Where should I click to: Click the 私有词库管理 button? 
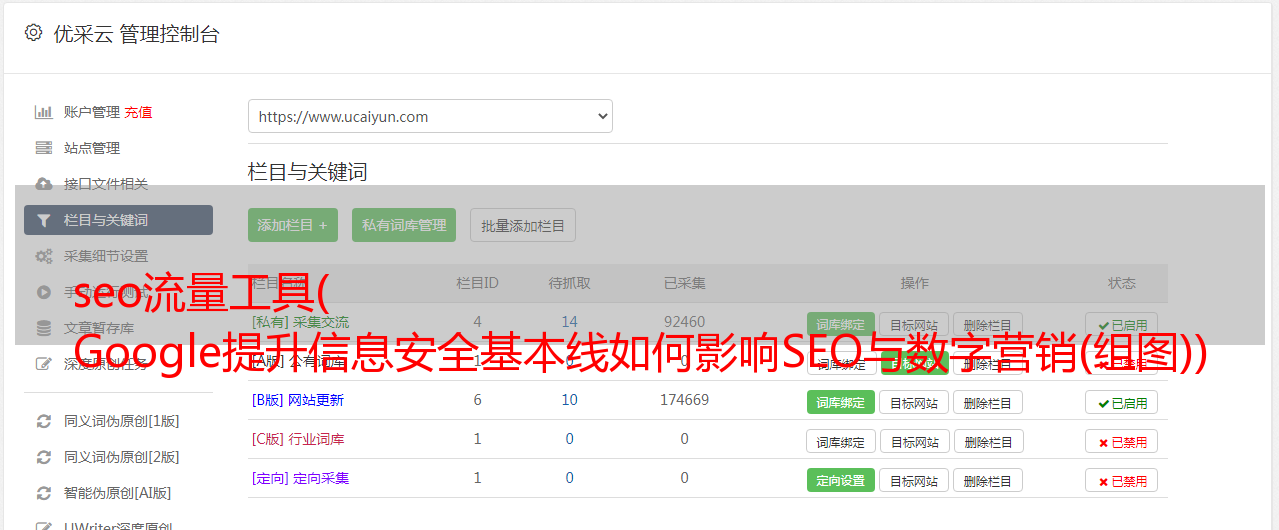click(404, 225)
